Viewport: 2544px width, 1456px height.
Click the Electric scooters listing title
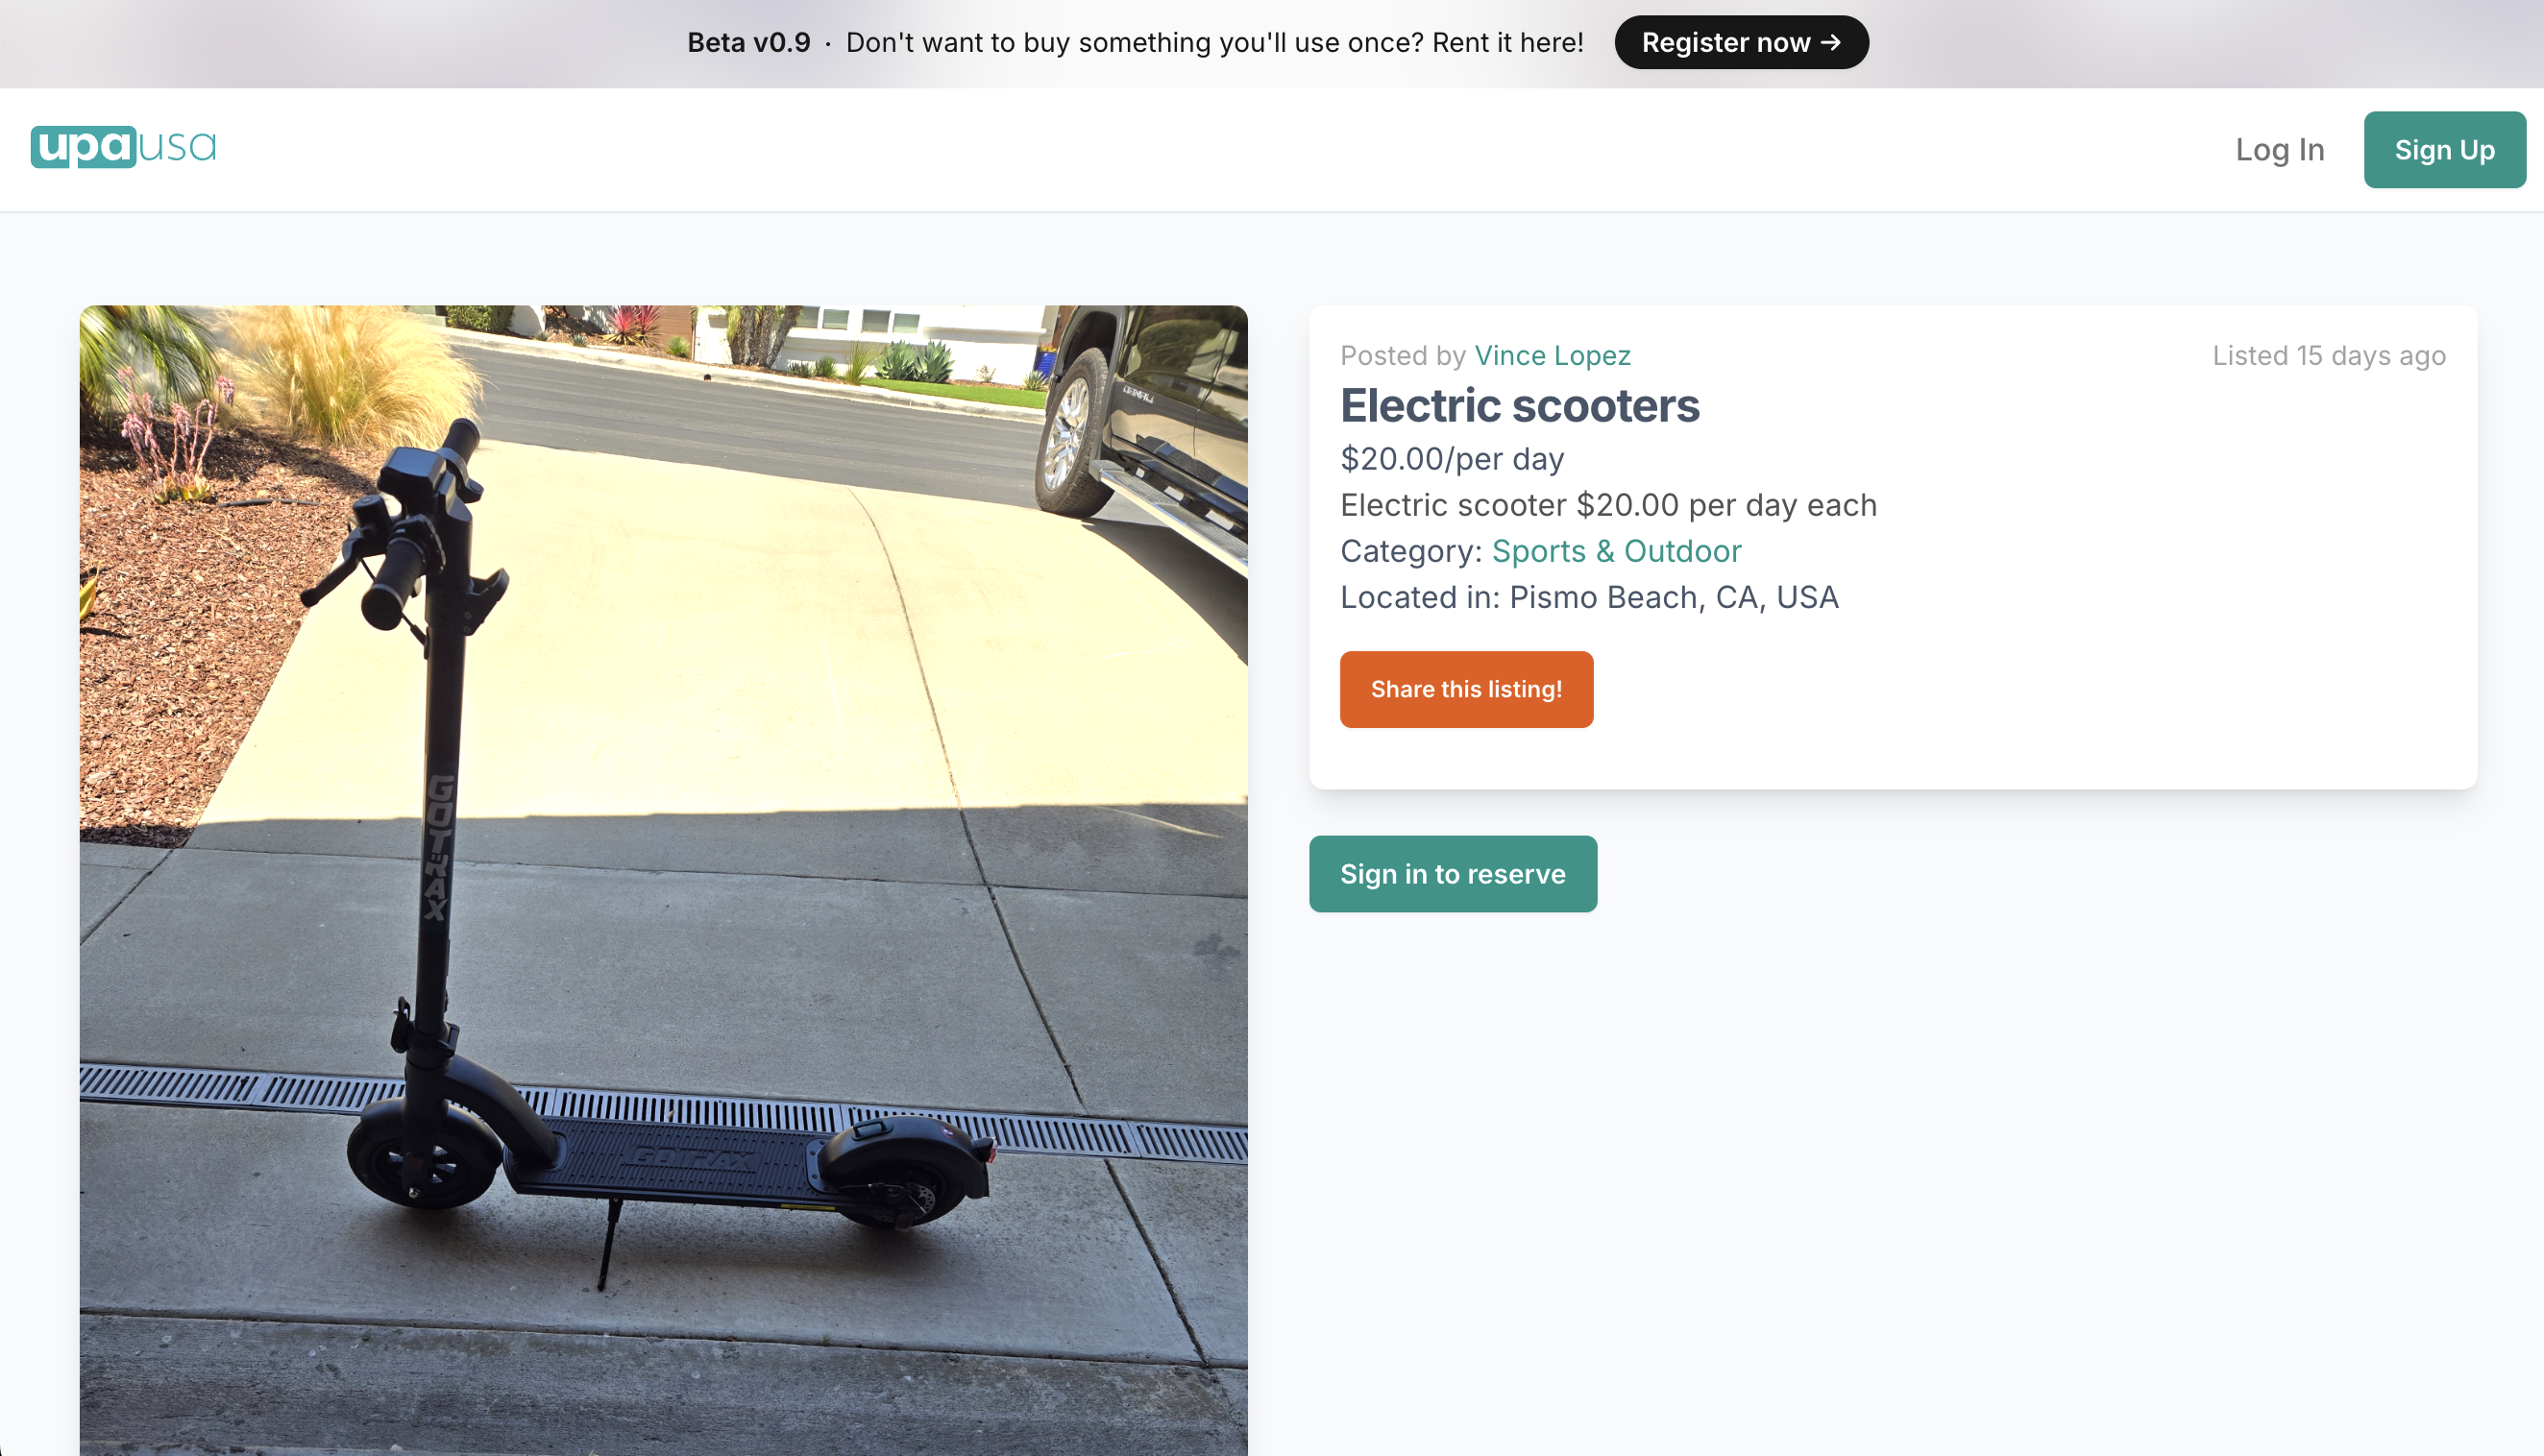point(1519,405)
